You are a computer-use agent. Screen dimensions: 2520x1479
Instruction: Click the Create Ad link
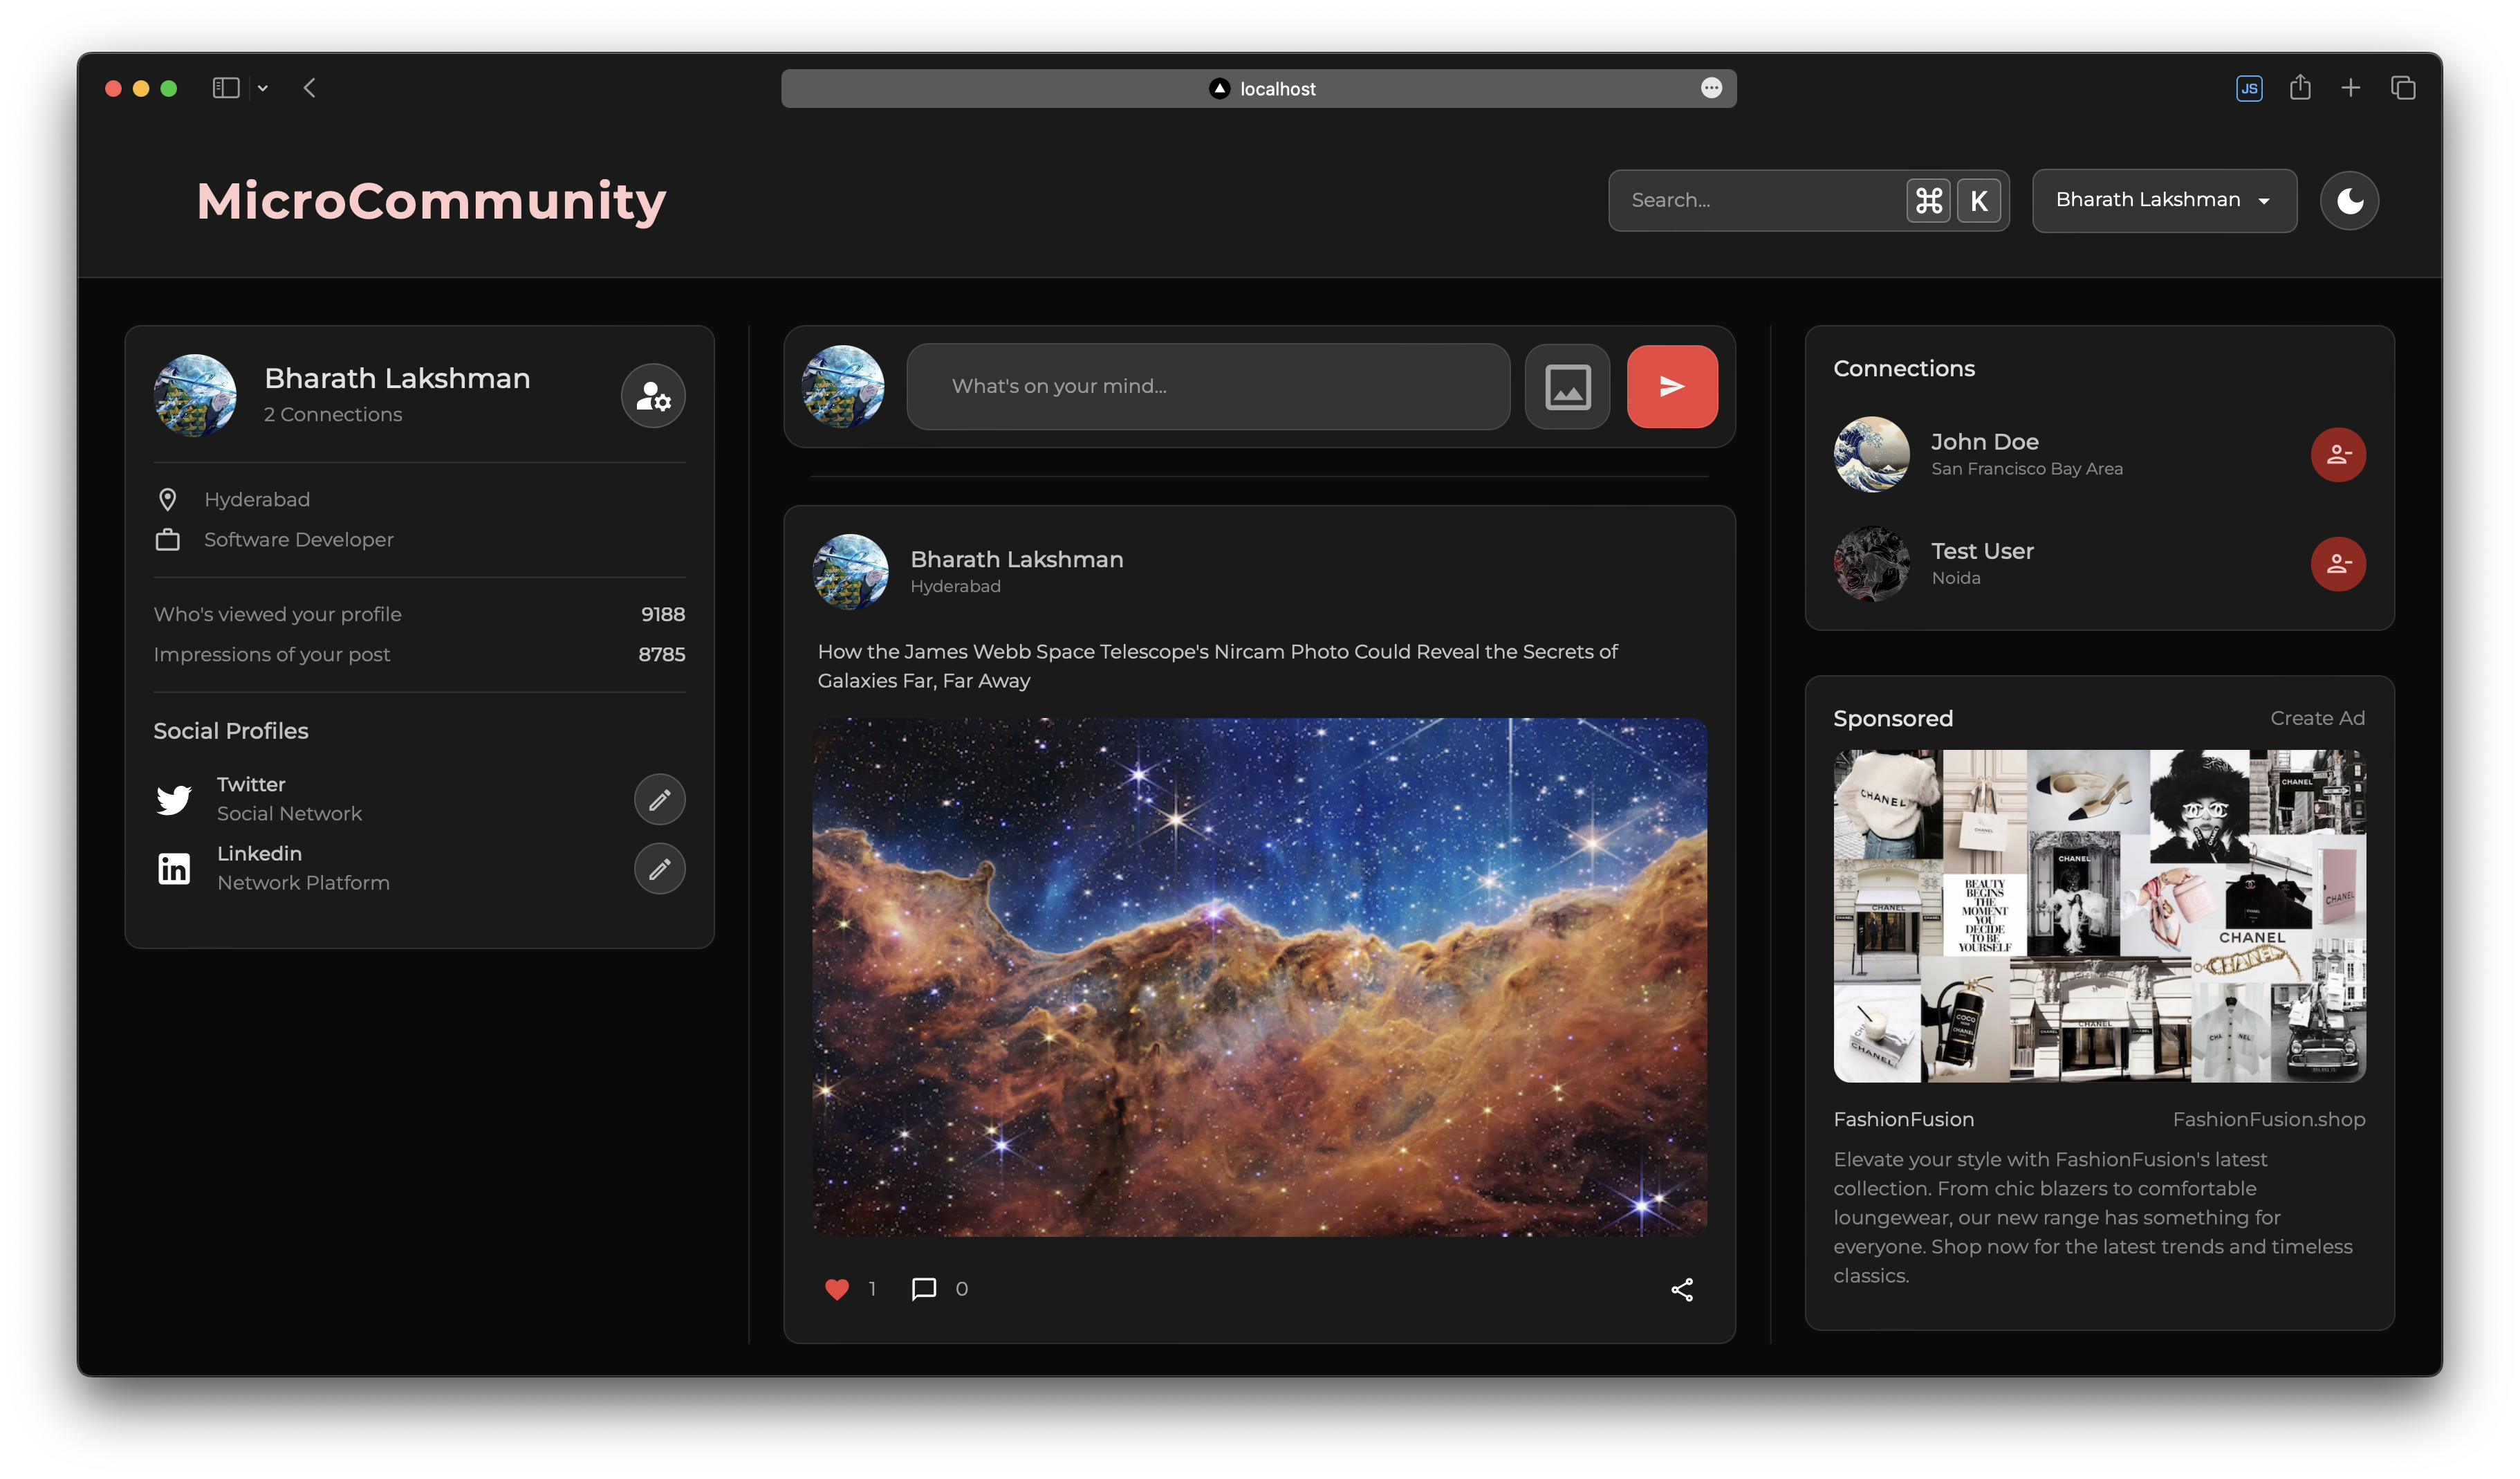pyautogui.click(x=2317, y=718)
